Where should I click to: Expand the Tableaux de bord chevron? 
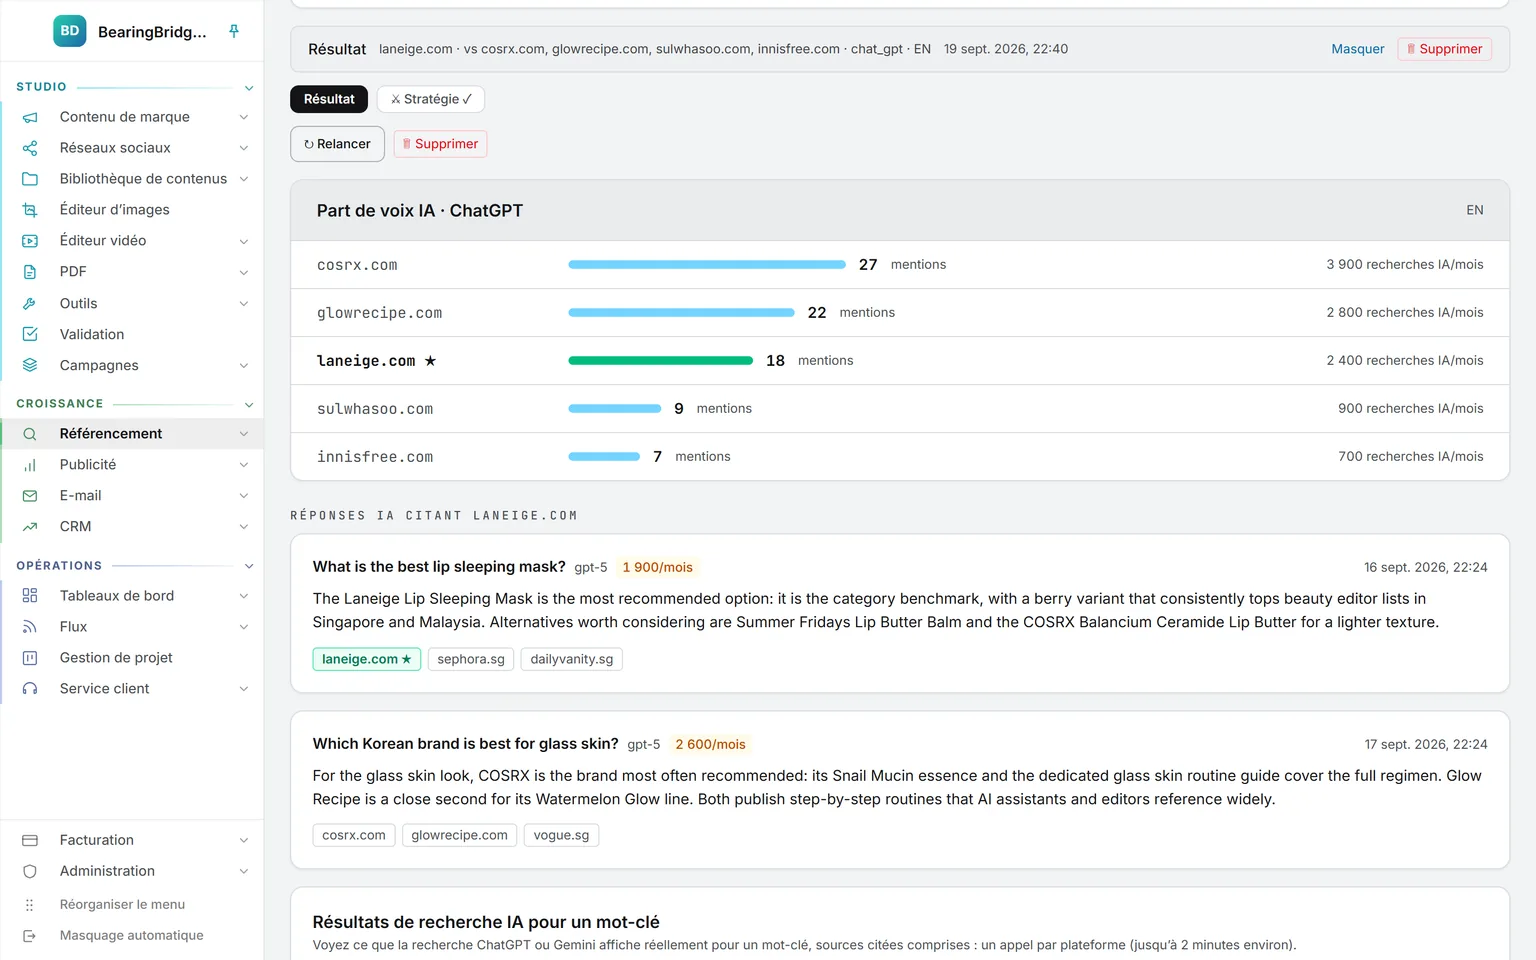(244, 596)
